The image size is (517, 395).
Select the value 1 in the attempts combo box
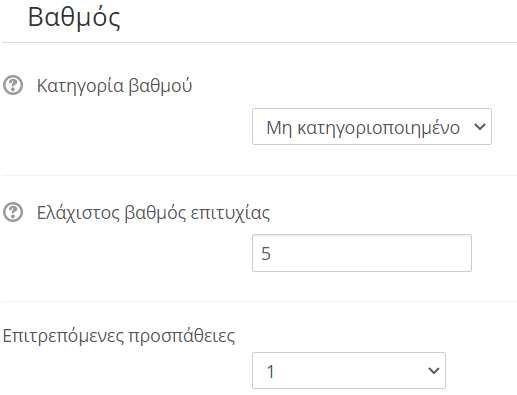[271, 371]
